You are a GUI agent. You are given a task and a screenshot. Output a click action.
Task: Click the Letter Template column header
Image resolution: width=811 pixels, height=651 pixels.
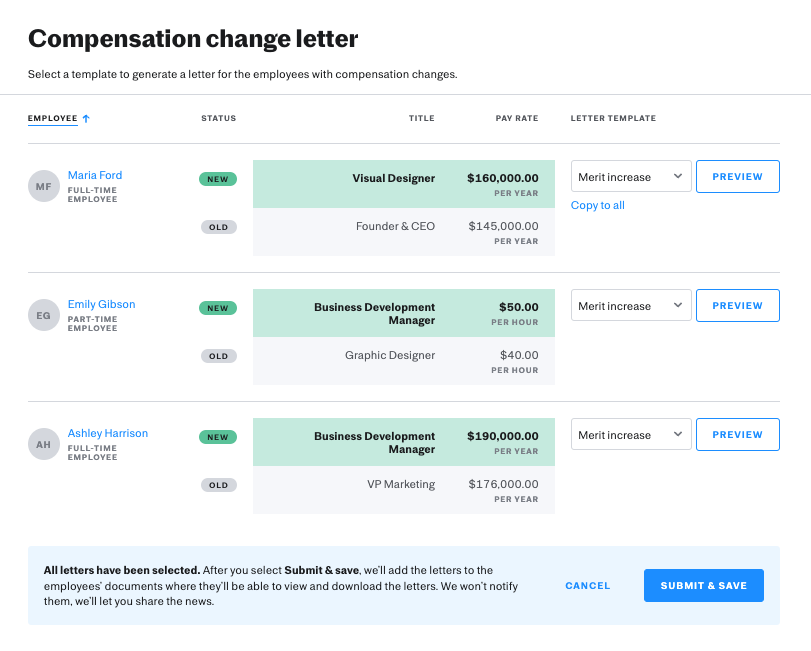tap(613, 119)
